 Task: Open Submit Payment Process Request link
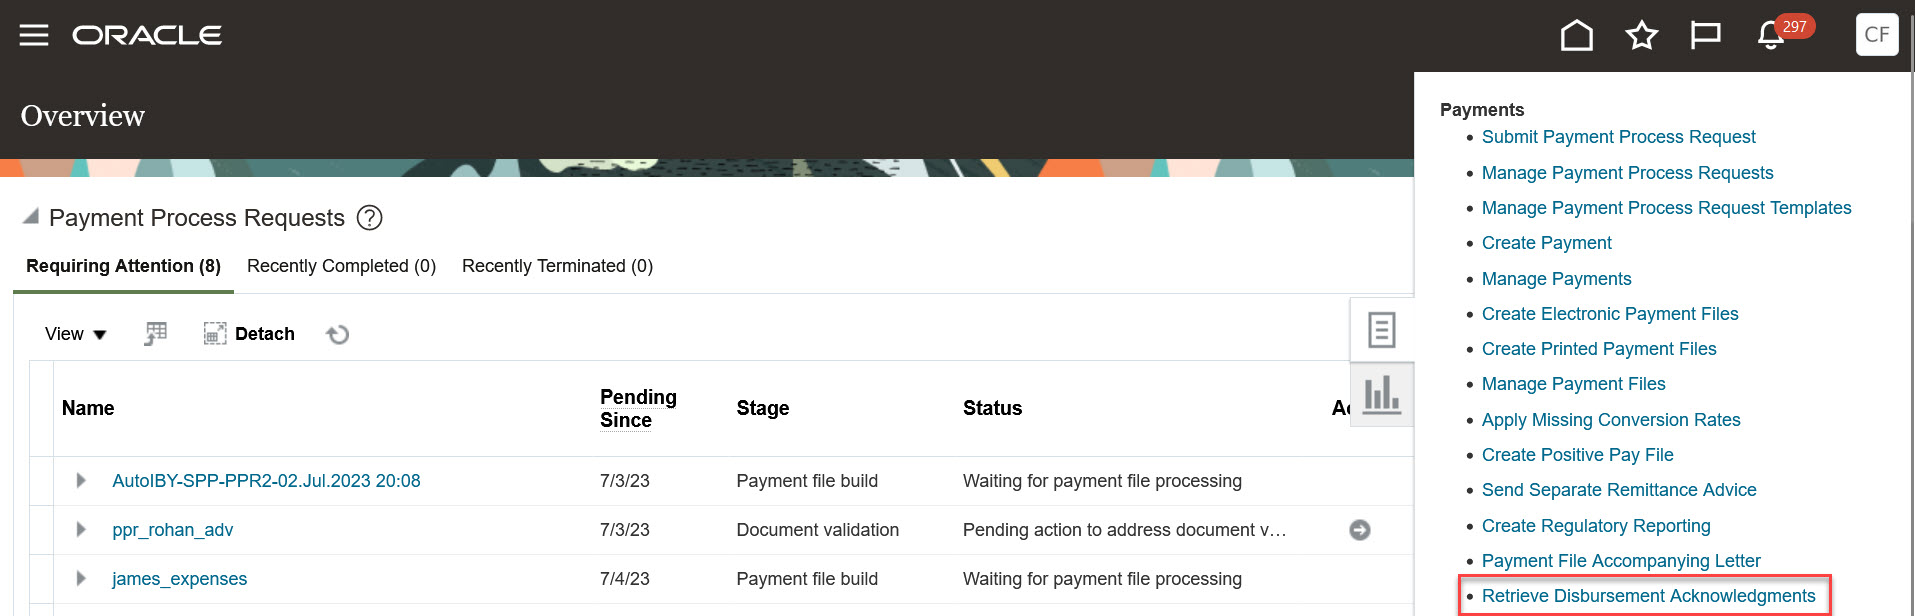[x=1618, y=137]
